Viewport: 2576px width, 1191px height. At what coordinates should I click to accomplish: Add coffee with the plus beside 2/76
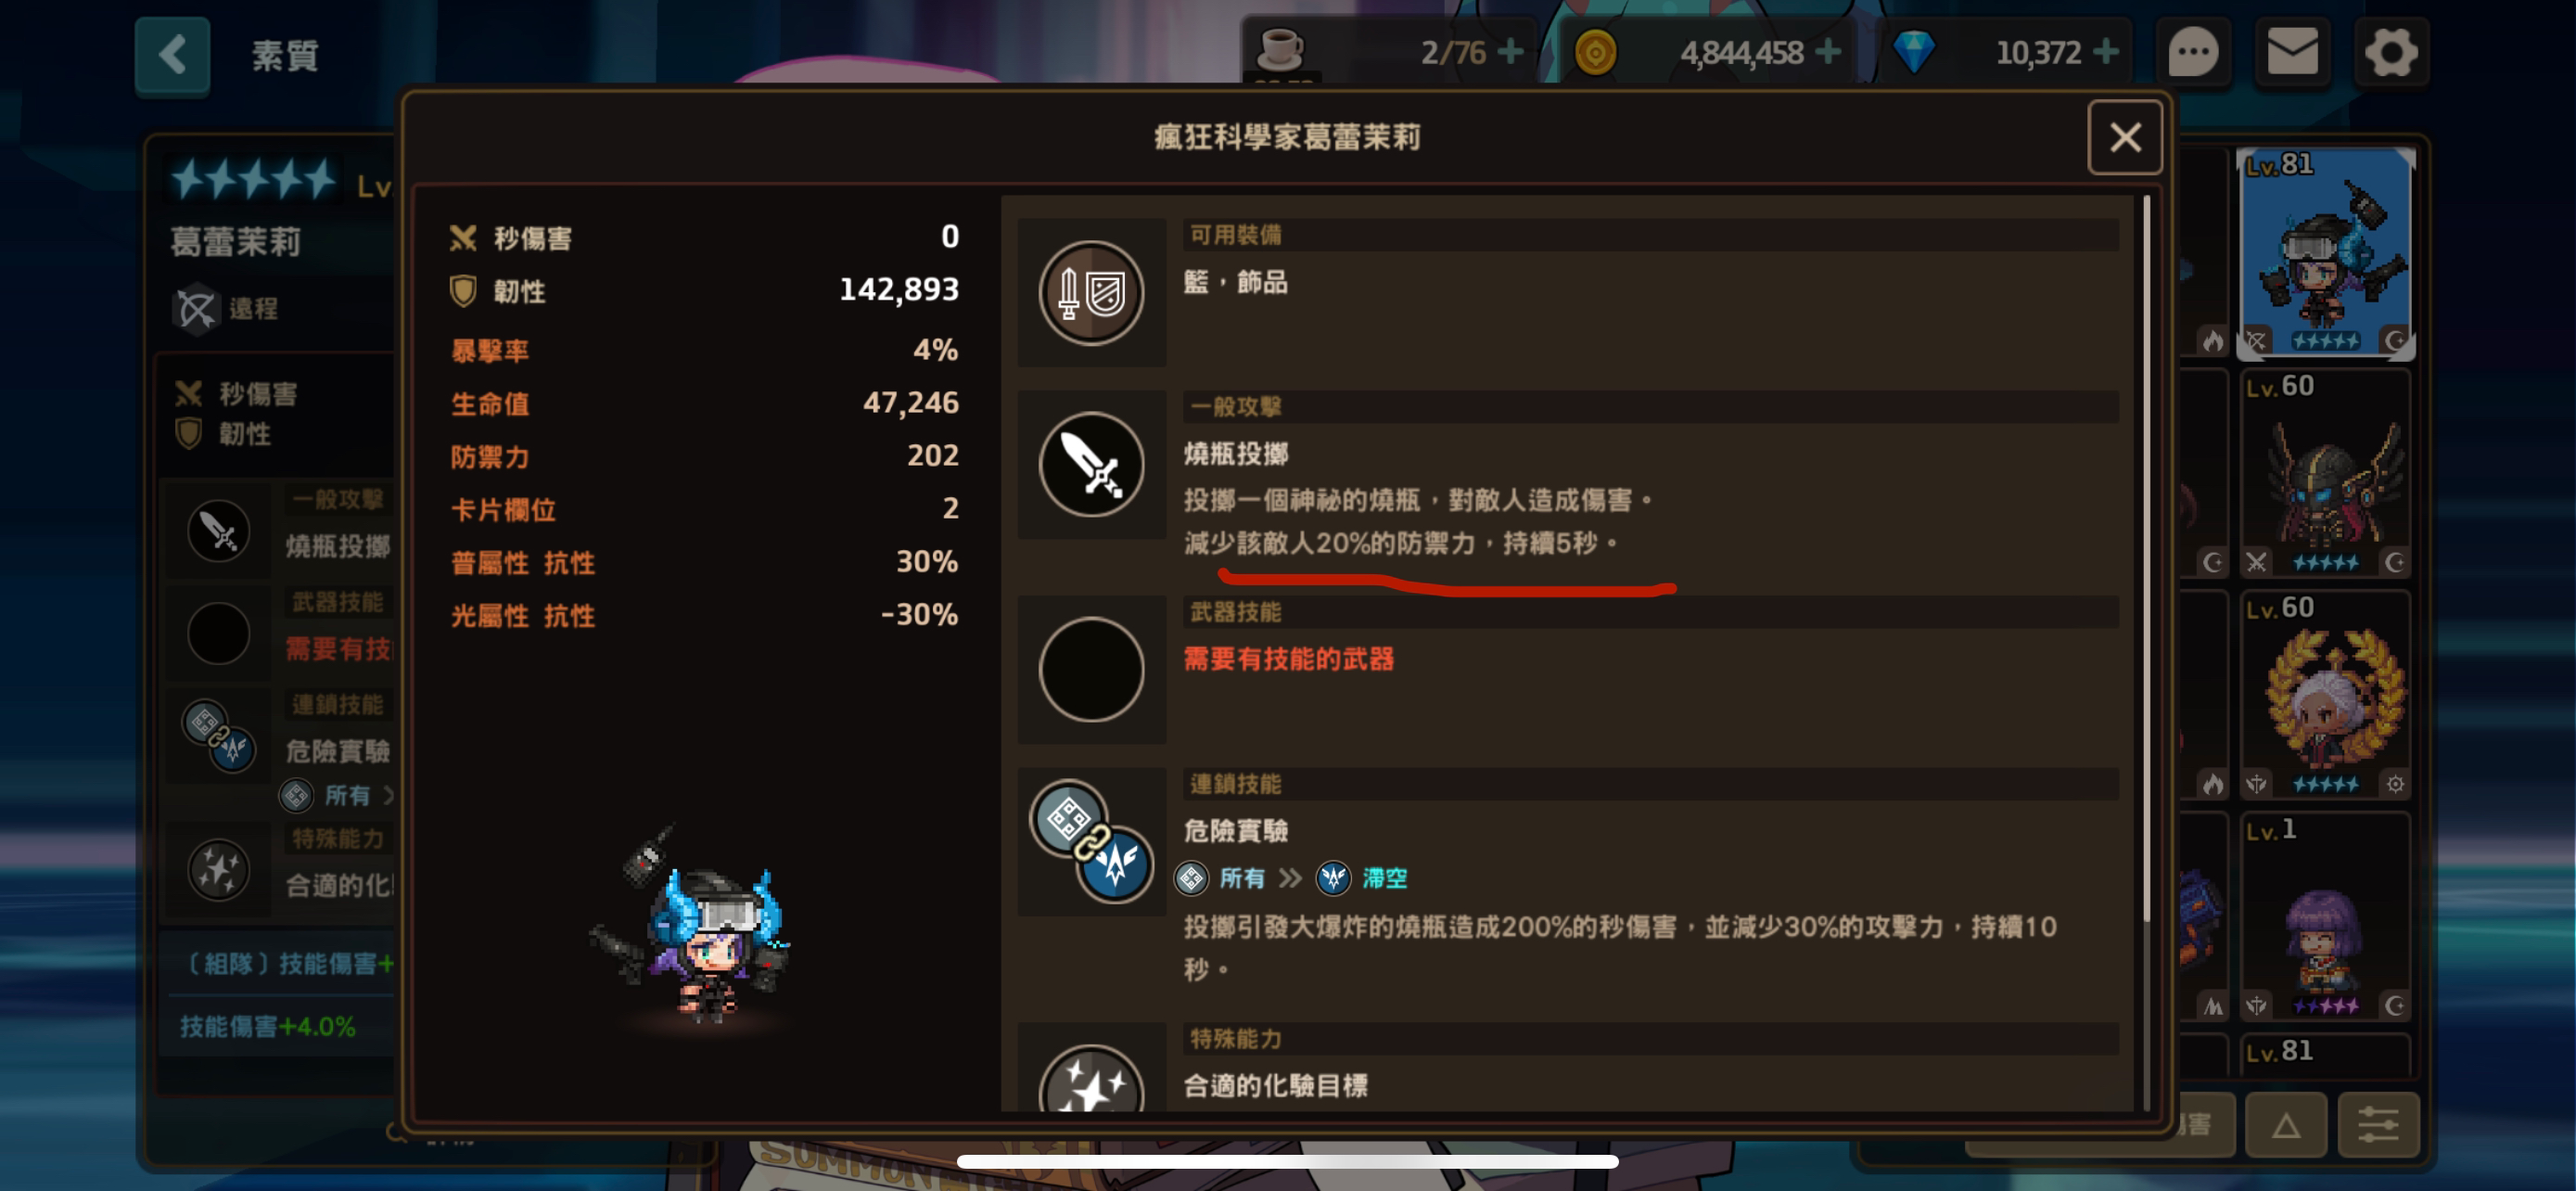pyautogui.click(x=1511, y=51)
